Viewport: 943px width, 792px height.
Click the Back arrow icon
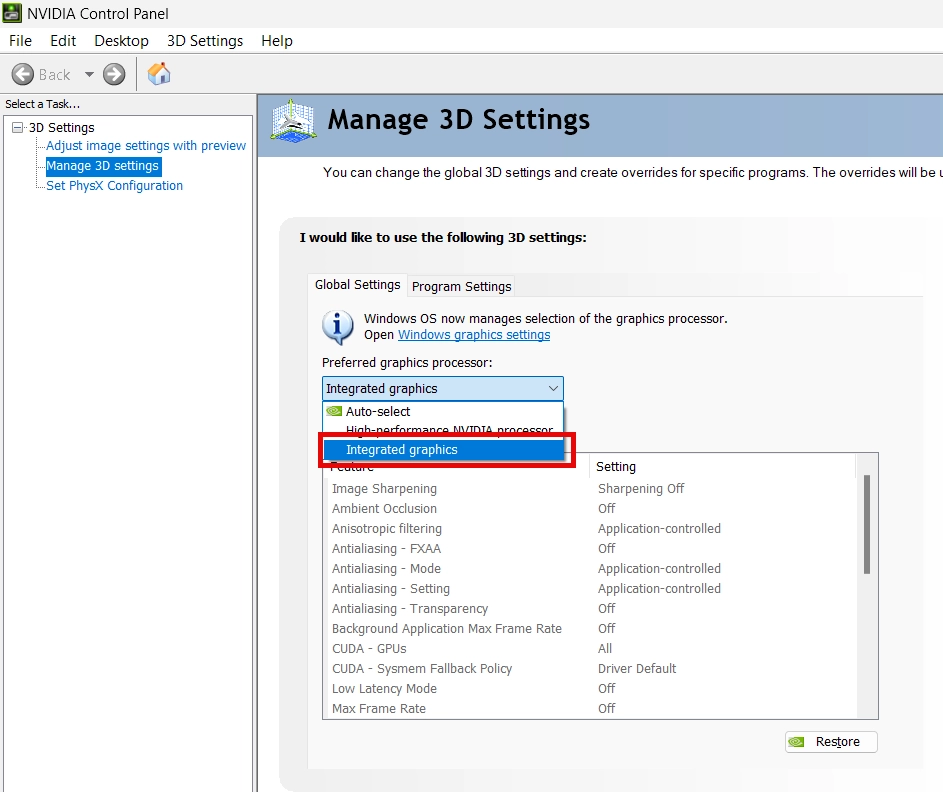[x=23, y=74]
